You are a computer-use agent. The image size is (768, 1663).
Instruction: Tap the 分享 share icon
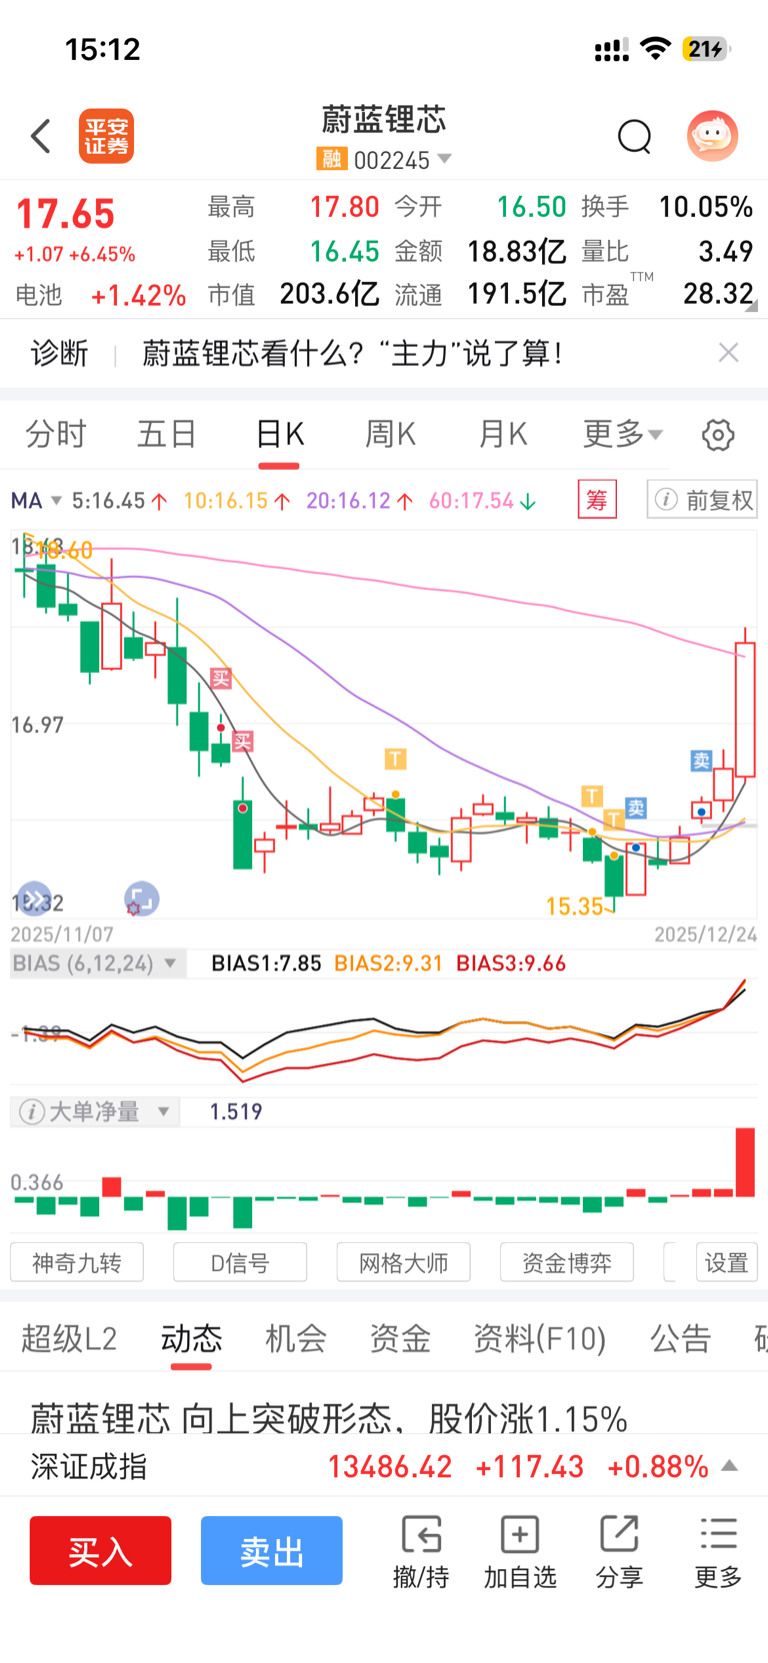coord(619,1551)
